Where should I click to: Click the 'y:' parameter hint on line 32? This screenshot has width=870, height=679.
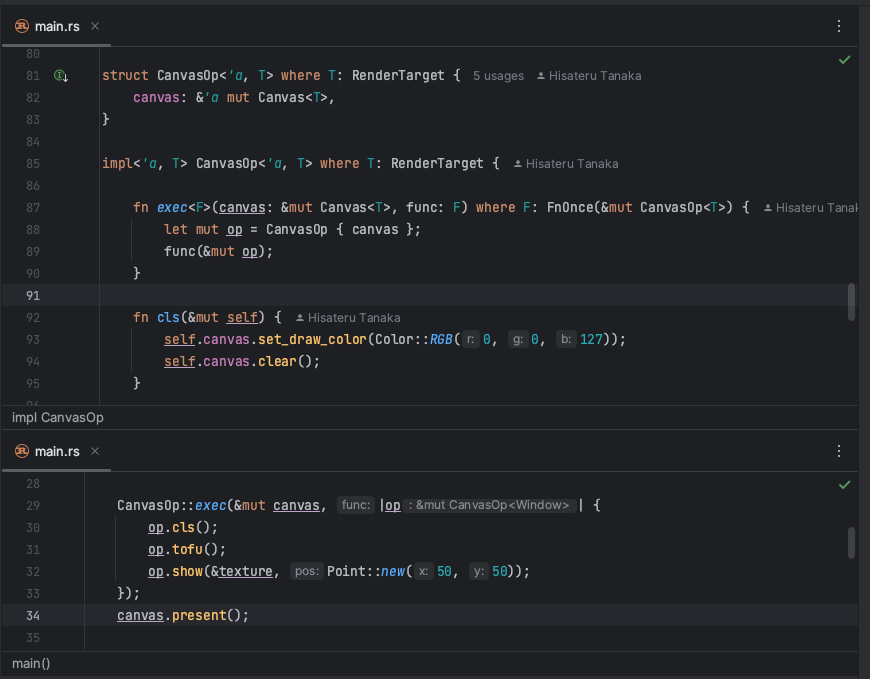tap(478, 571)
